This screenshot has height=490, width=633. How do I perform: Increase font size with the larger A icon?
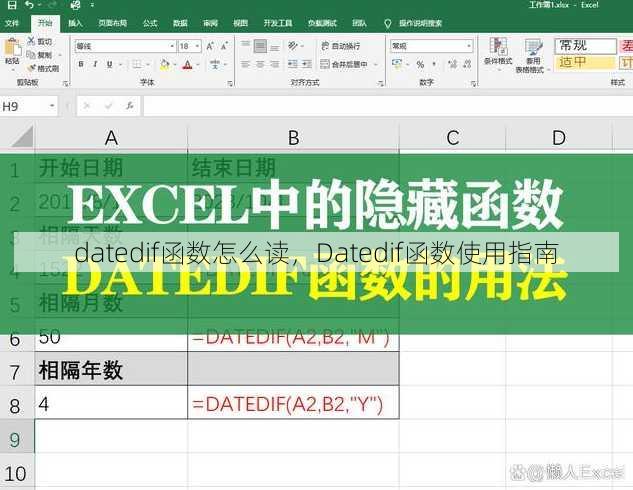[x=210, y=46]
